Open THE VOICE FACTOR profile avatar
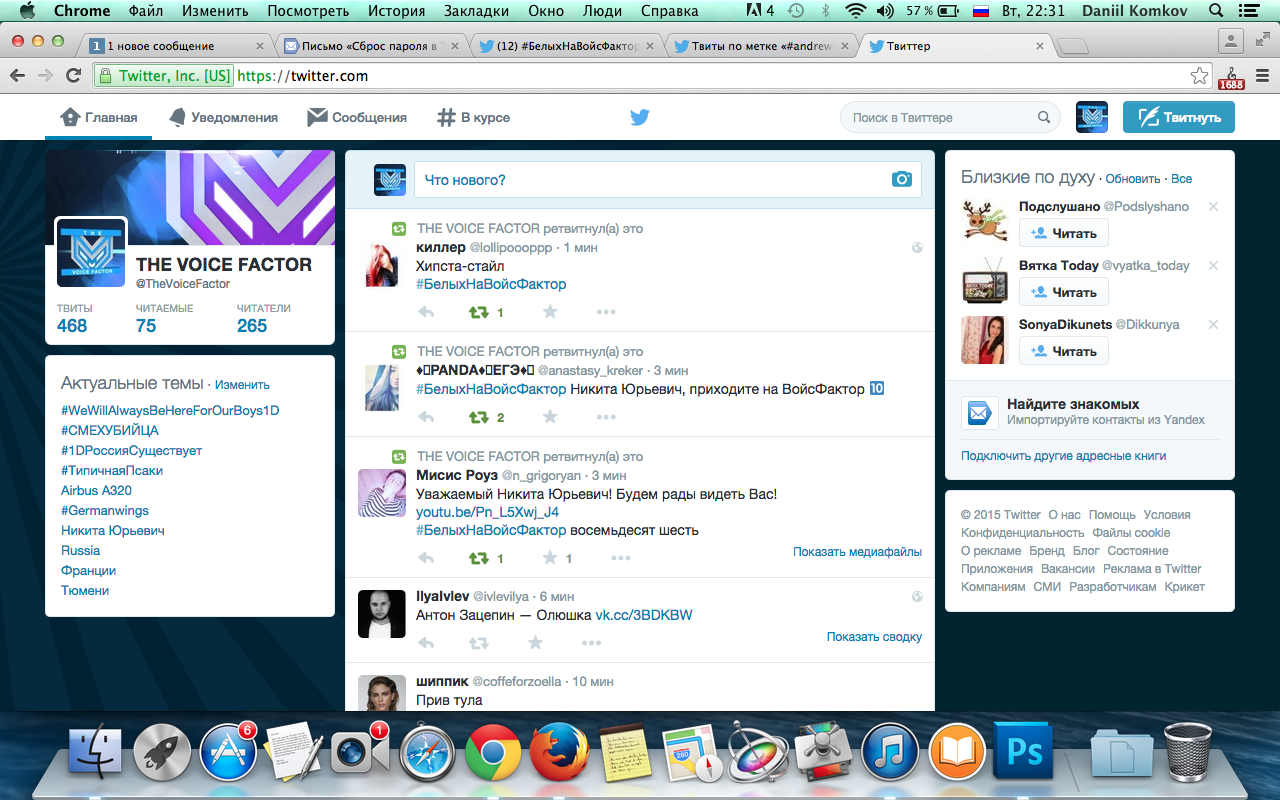The height and width of the screenshot is (800, 1280). click(91, 253)
